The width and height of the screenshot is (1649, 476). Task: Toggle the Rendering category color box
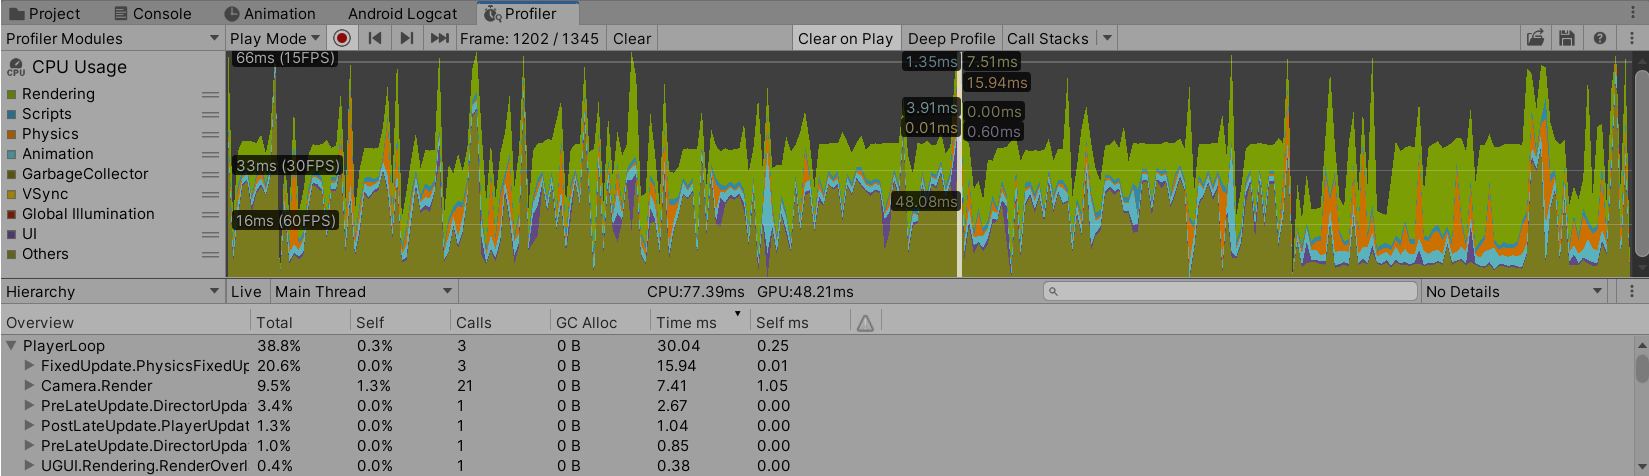[12, 94]
